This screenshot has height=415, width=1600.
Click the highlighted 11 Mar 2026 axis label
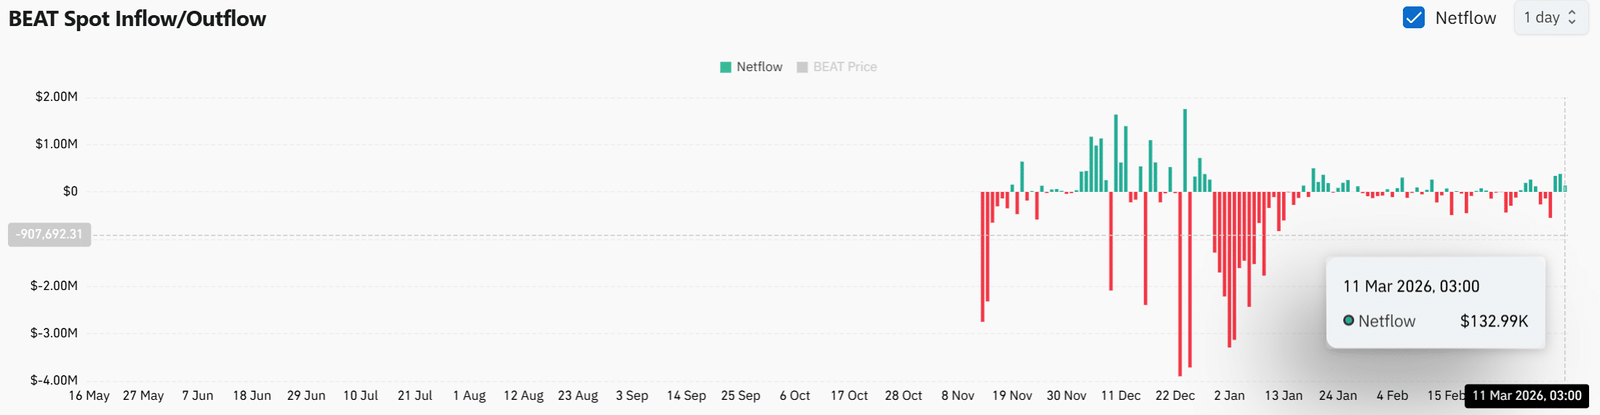[x=1526, y=396]
